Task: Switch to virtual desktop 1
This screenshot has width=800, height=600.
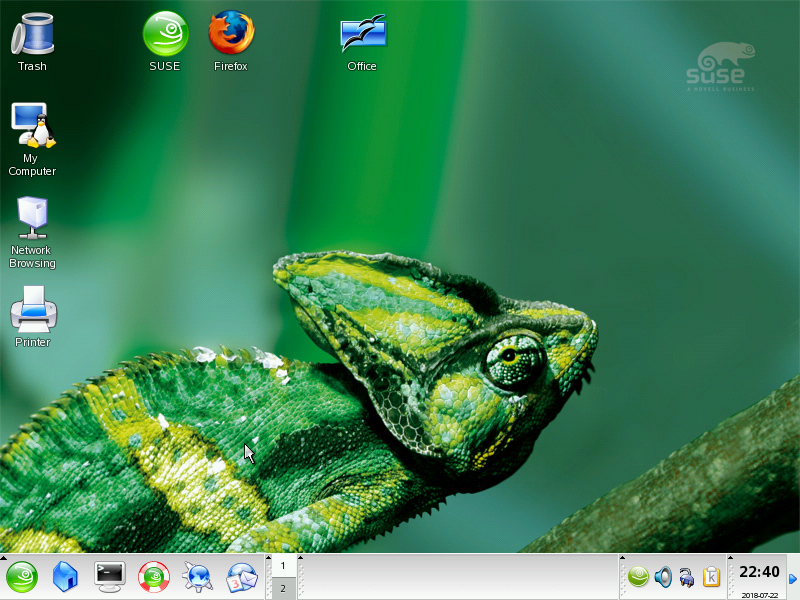Action: click(282, 566)
